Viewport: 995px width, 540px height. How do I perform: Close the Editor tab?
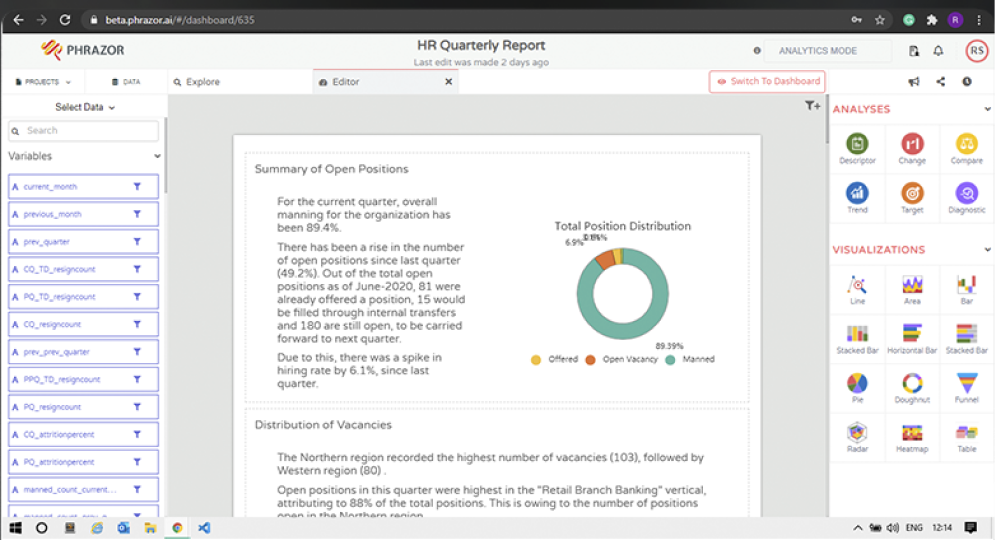pos(448,82)
